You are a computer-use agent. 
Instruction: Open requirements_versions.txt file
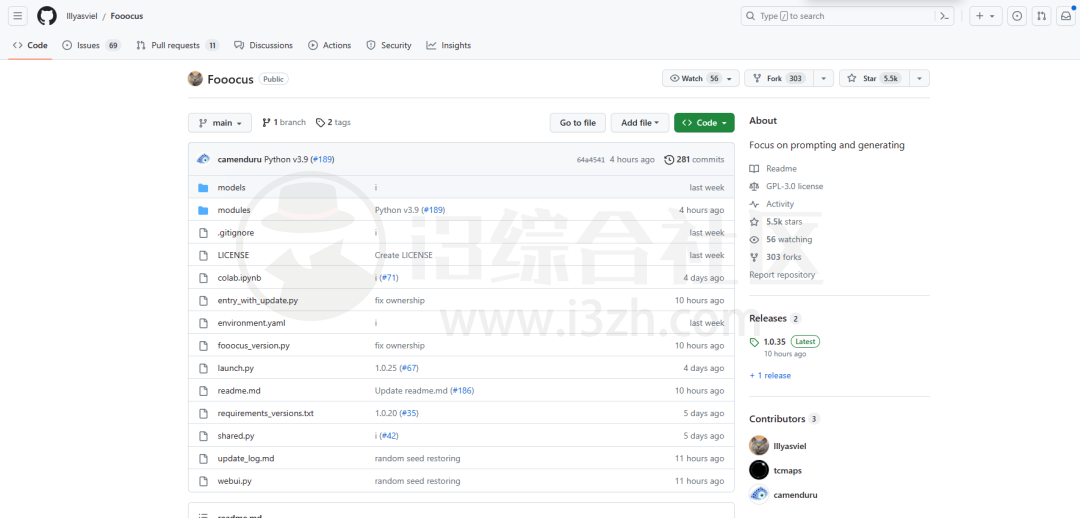coord(266,413)
